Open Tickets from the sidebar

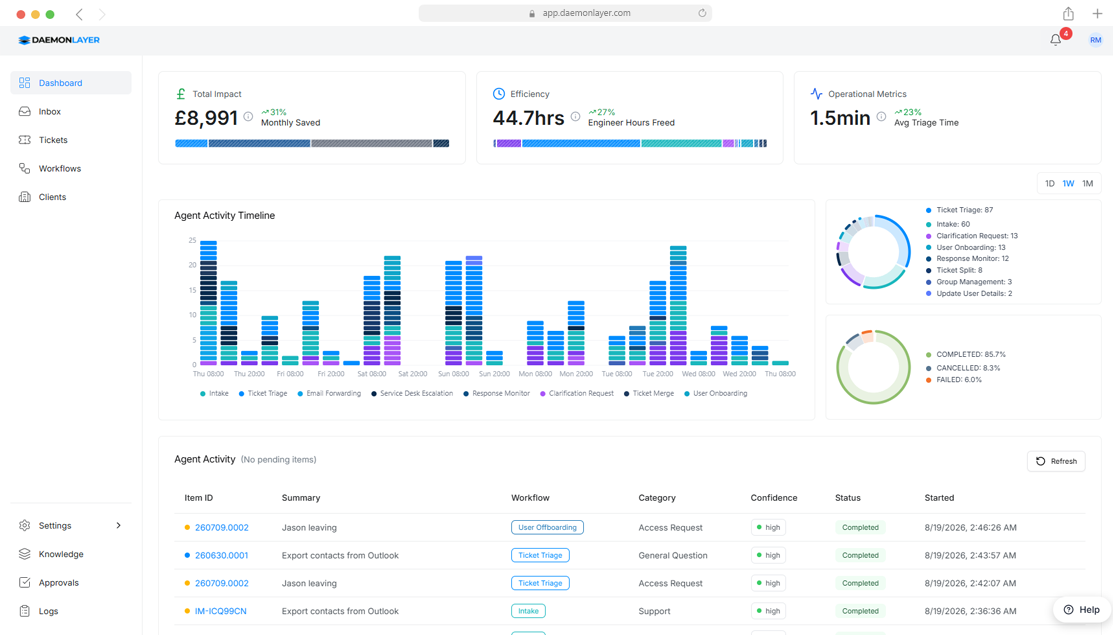[71, 140]
